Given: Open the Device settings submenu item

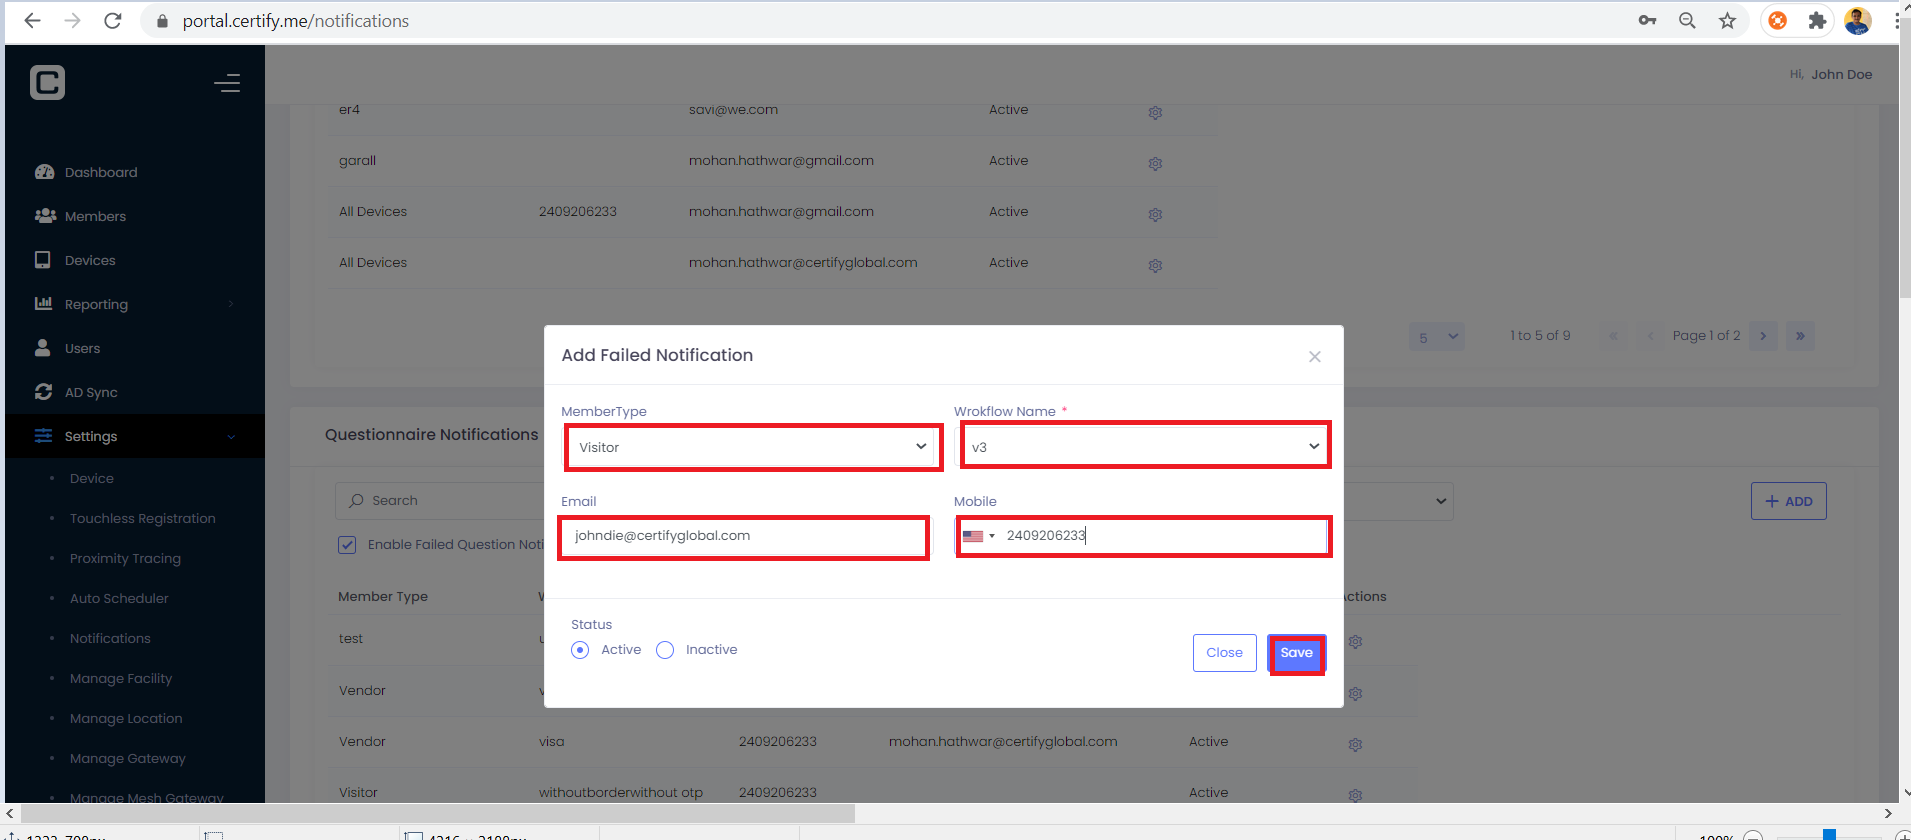Looking at the screenshot, I should pos(92,479).
